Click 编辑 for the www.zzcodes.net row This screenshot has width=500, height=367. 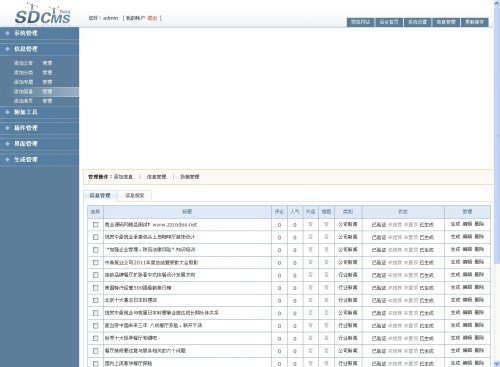(x=467, y=224)
